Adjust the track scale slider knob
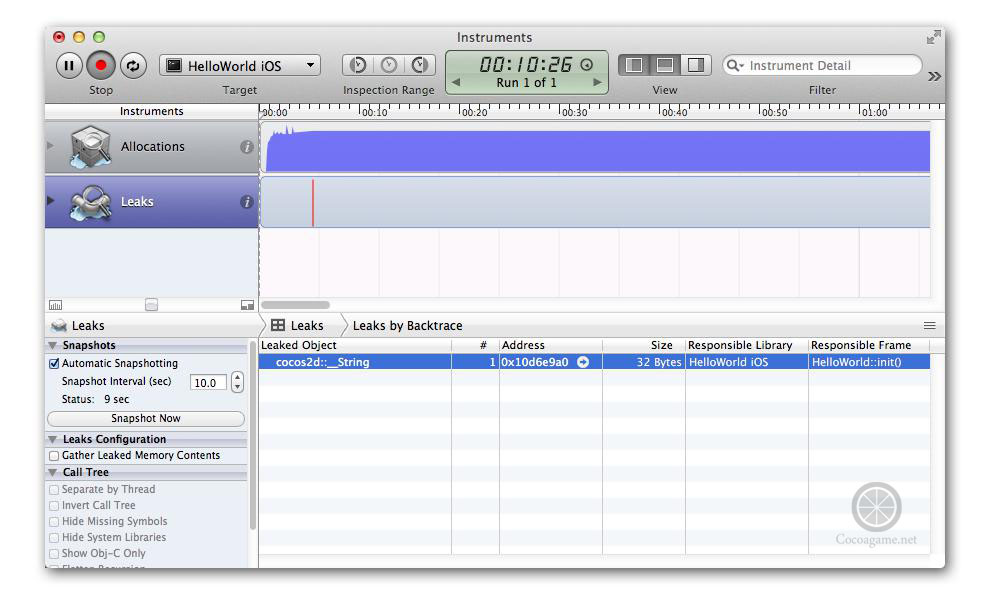Screen dimensions: 990x595 point(152,305)
